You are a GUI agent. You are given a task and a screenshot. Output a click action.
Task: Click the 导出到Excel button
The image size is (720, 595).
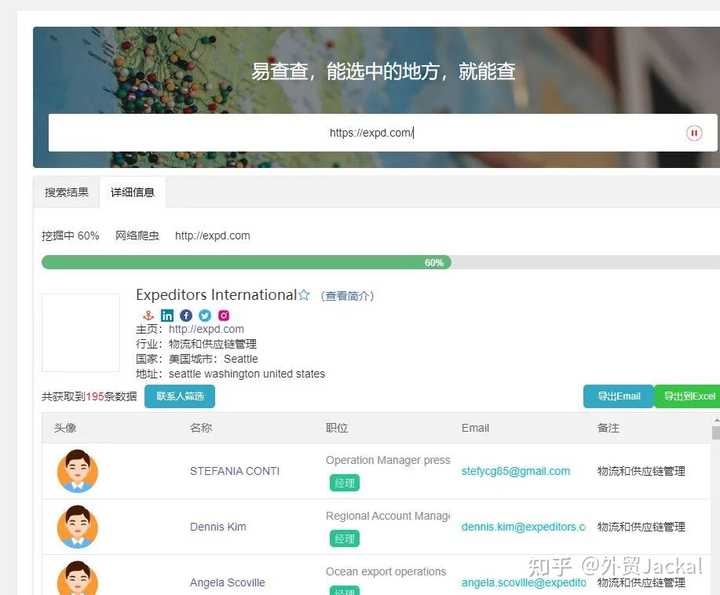click(687, 396)
